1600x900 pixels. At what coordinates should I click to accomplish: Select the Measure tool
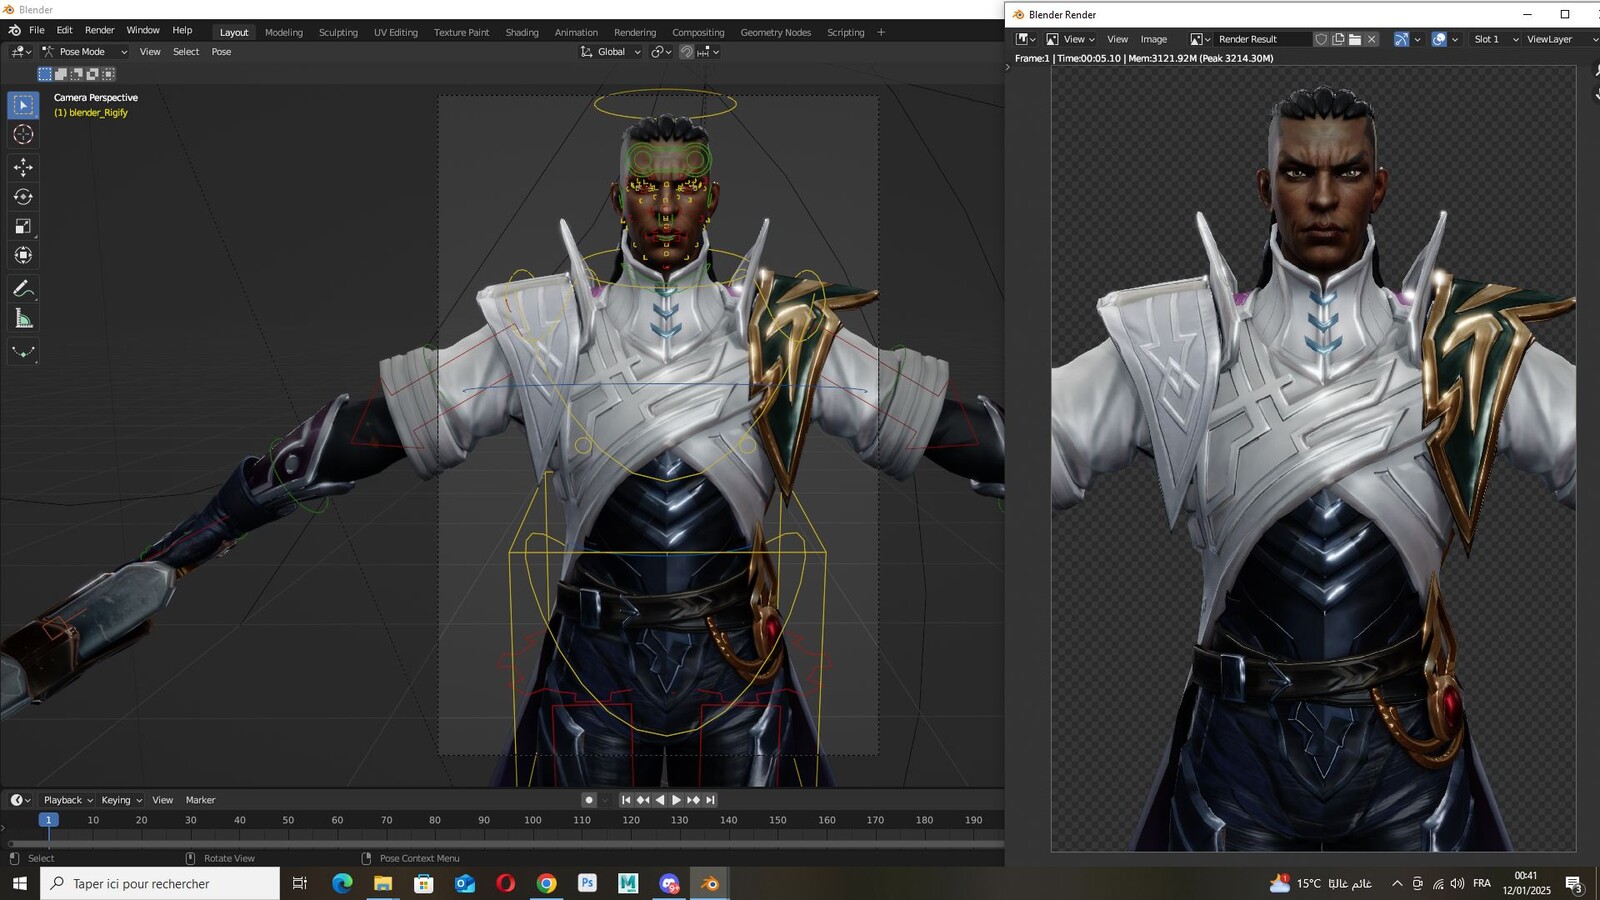click(23, 319)
